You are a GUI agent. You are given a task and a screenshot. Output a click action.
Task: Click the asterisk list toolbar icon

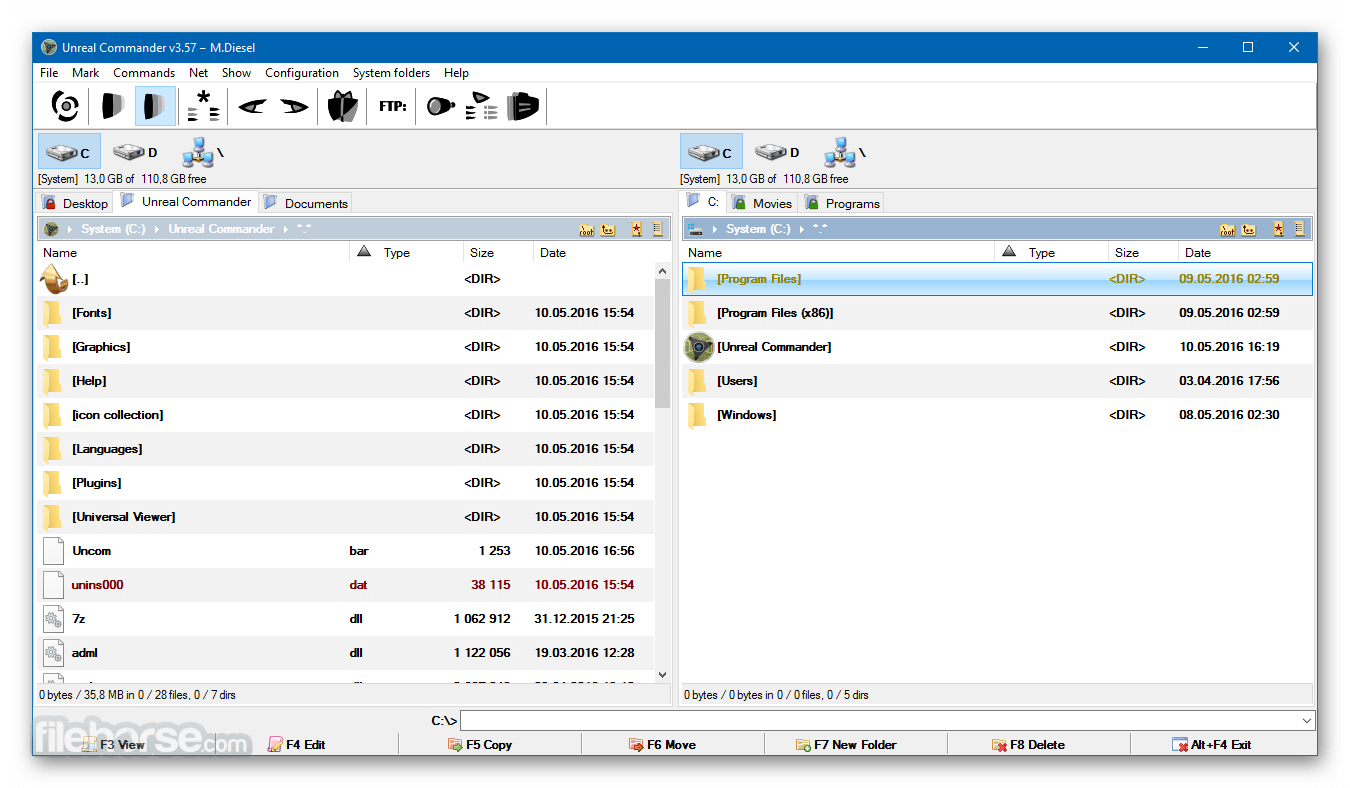[203, 105]
